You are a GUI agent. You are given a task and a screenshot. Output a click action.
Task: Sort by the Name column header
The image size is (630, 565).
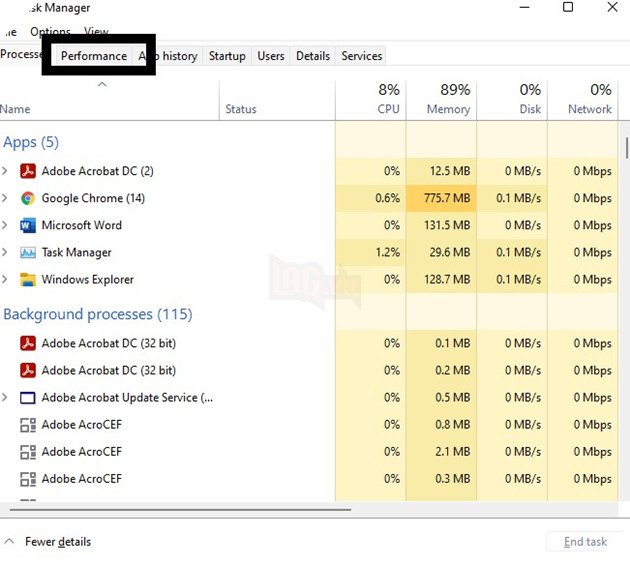tap(109, 100)
